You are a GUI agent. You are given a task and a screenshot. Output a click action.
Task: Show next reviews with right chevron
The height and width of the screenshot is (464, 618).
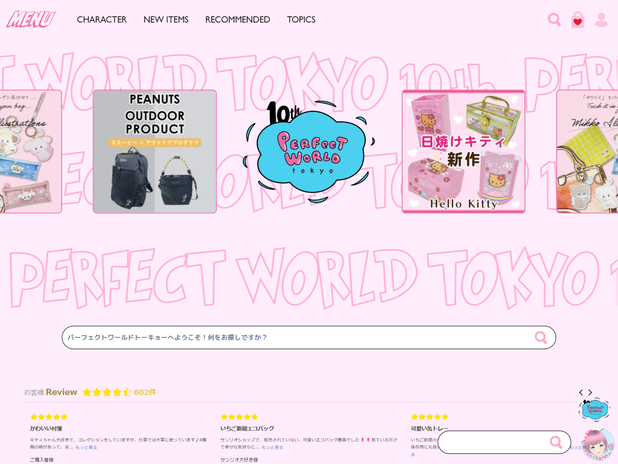coord(590,392)
